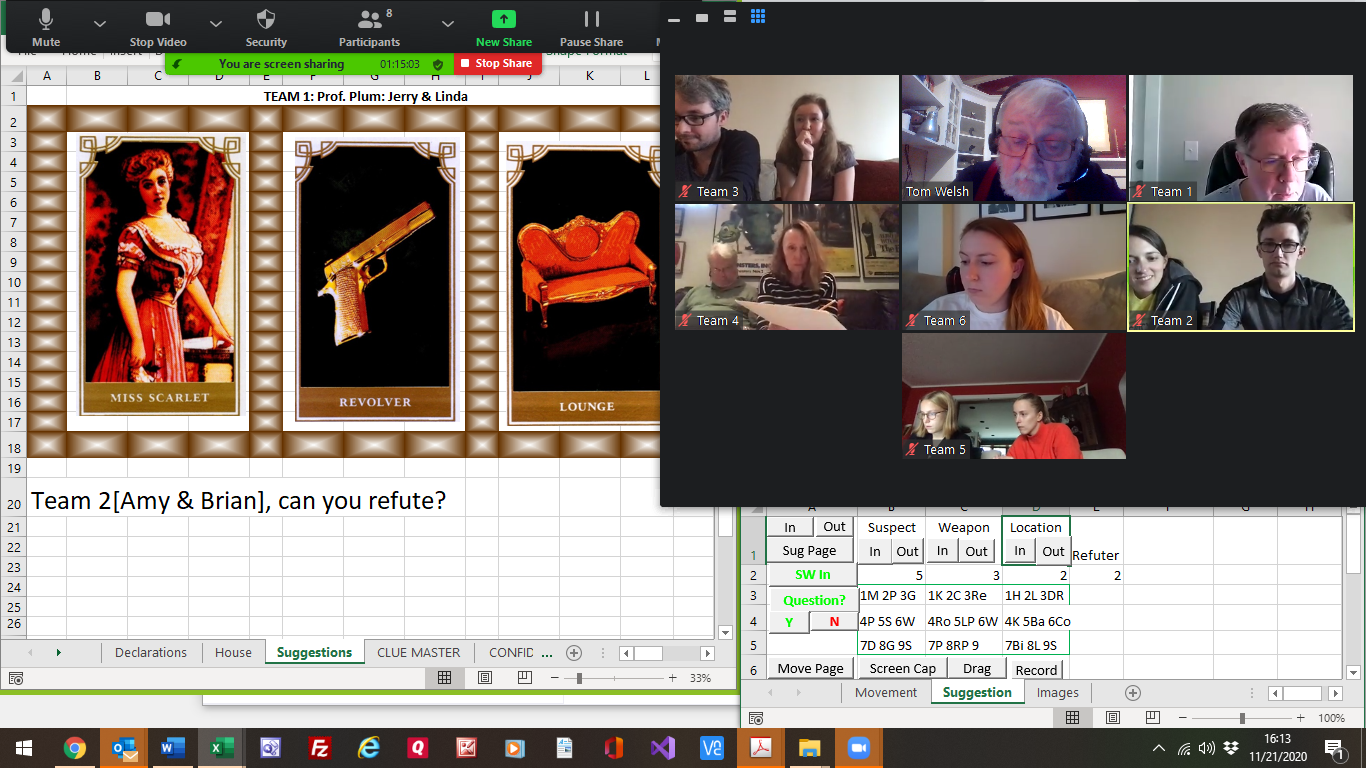Click the red N button
The width and height of the screenshot is (1366, 768).
coord(834,622)
